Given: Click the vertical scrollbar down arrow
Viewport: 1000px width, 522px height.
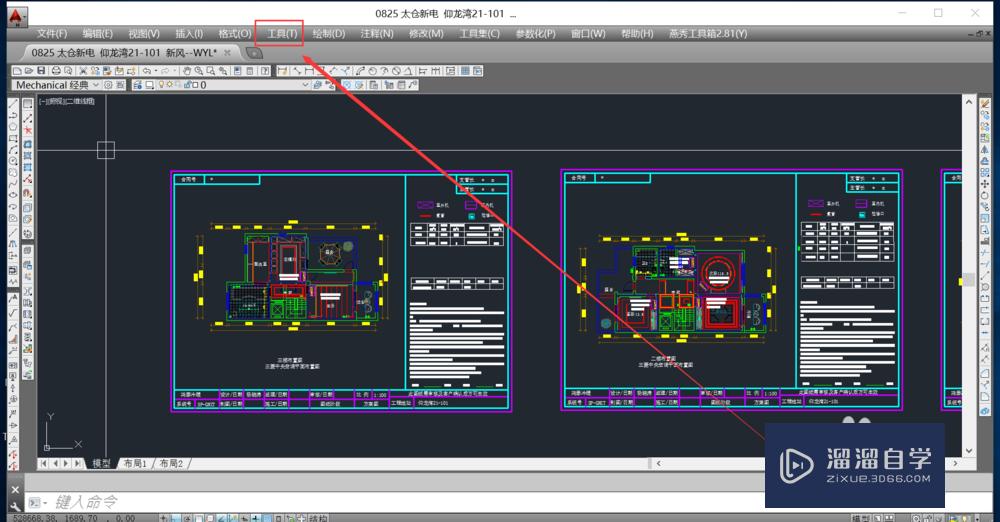Looking at the screenshot, I should (x=969, y=451).
